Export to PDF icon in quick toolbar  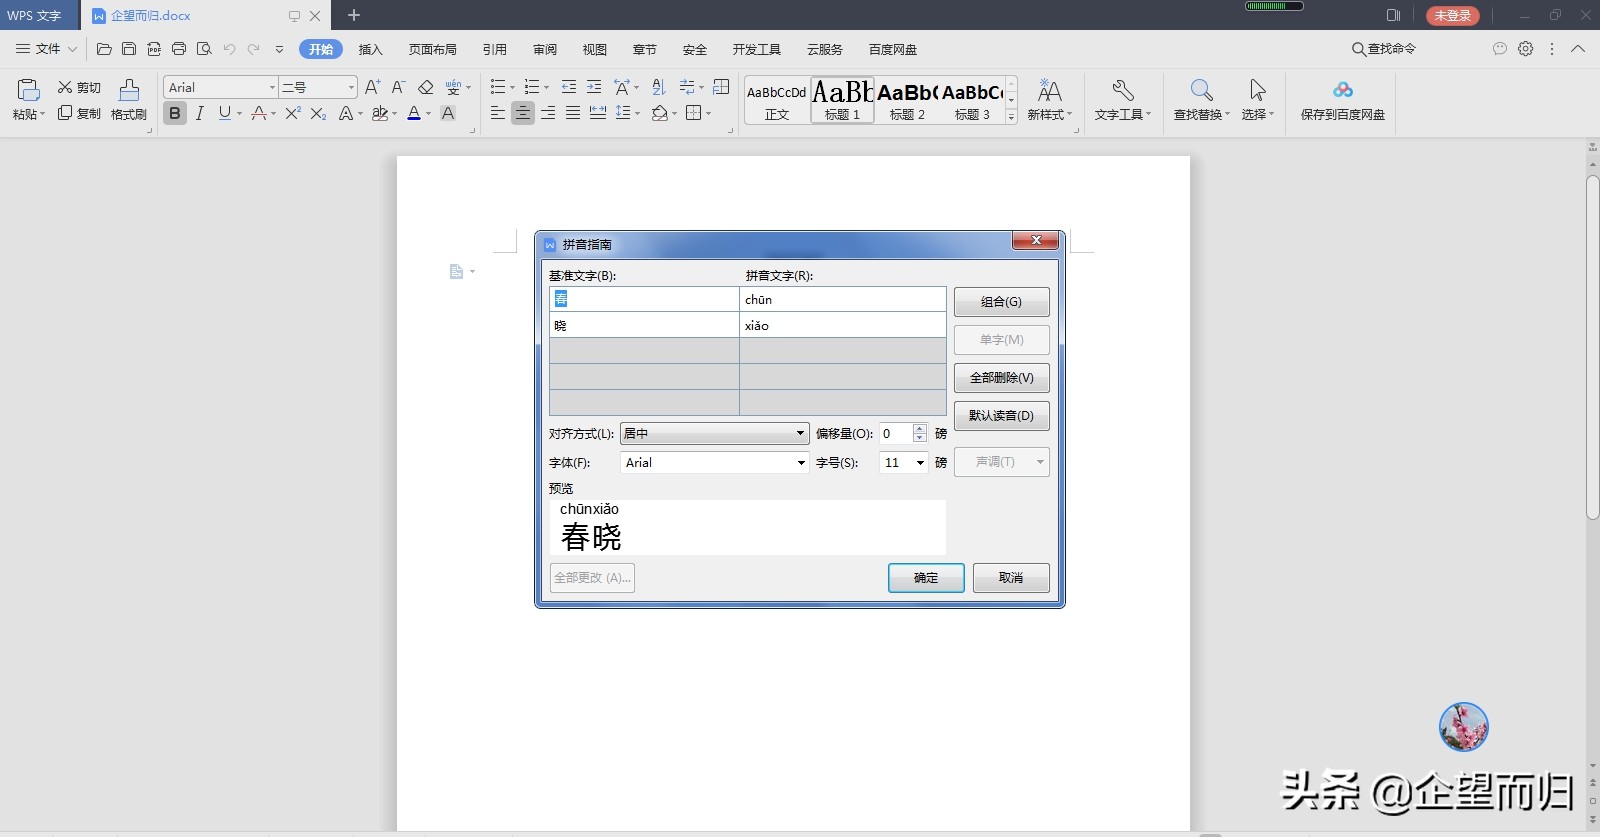click(x=154, y=48)
